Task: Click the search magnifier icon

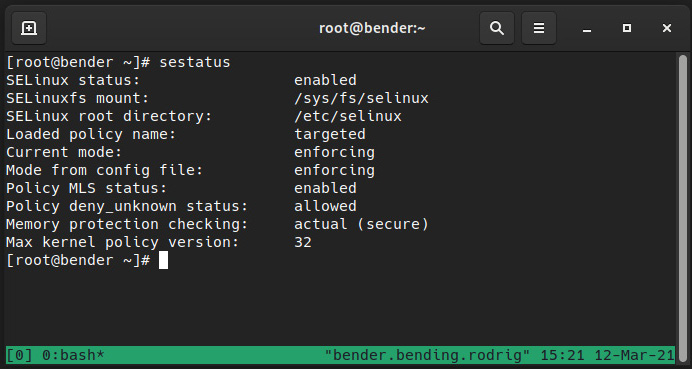Action: point(497,28)
